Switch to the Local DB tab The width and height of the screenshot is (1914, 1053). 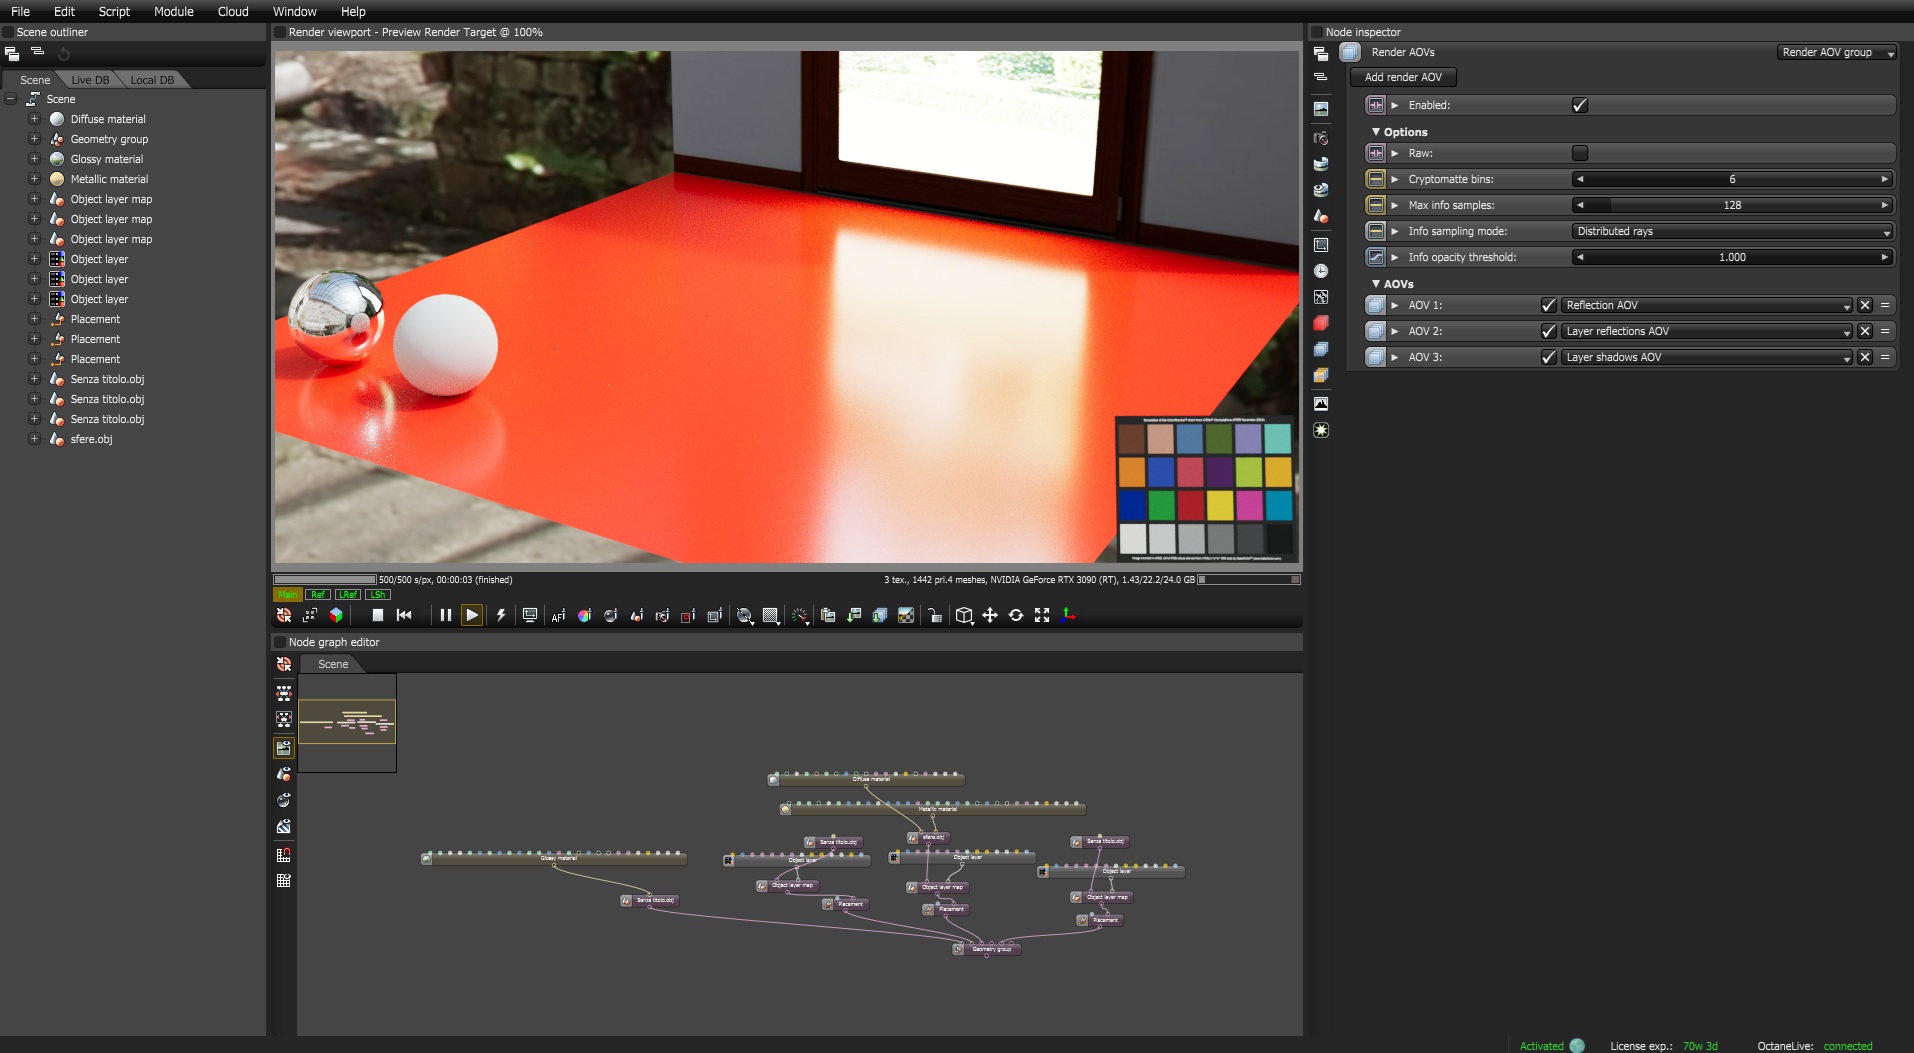pyautogui.click(x=152, y=80)
